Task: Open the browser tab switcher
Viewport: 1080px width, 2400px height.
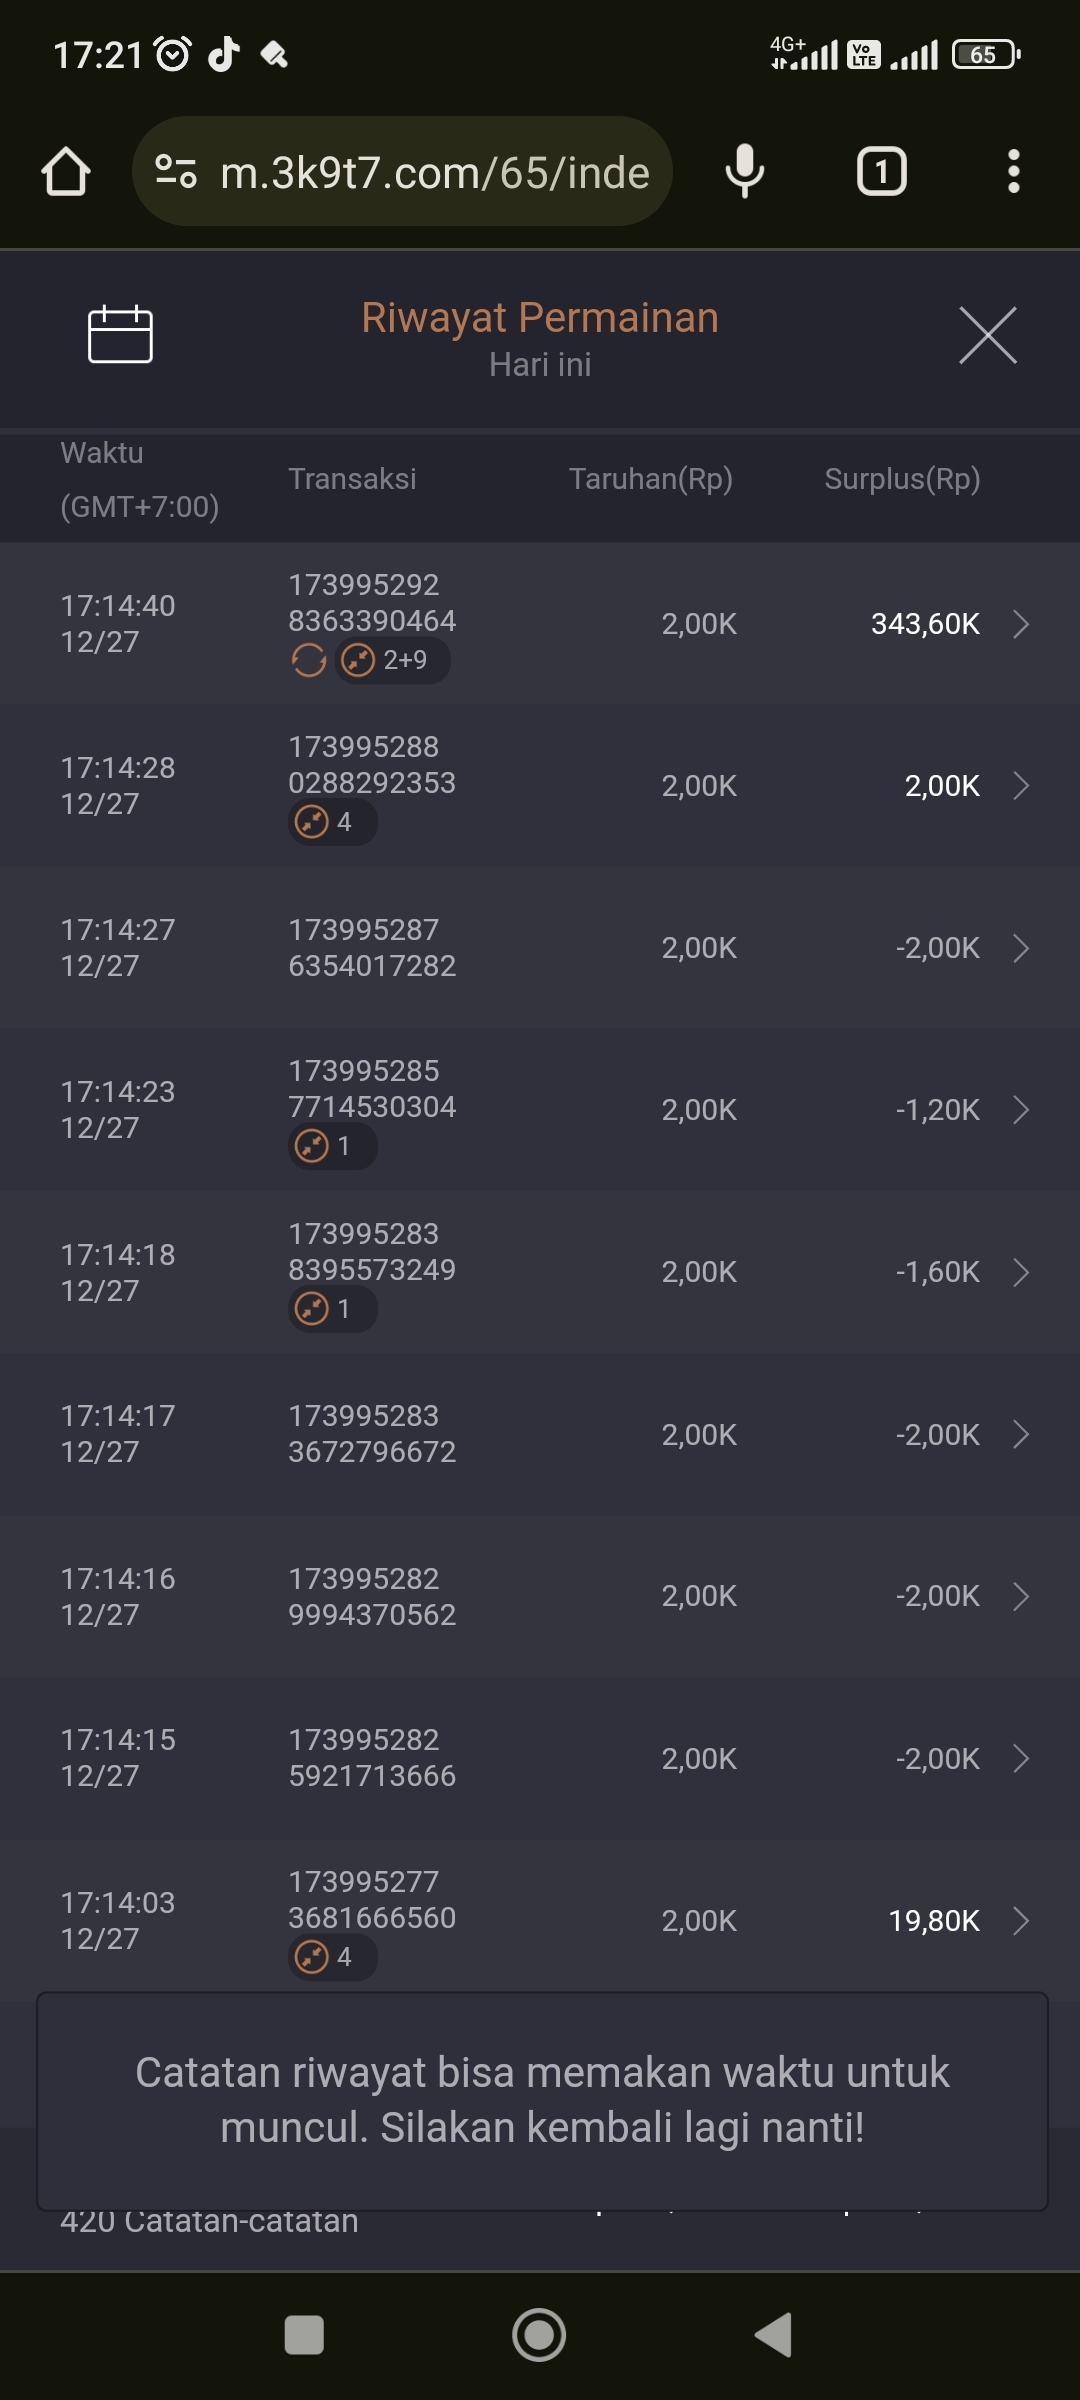Action: [x=881, y=172]
